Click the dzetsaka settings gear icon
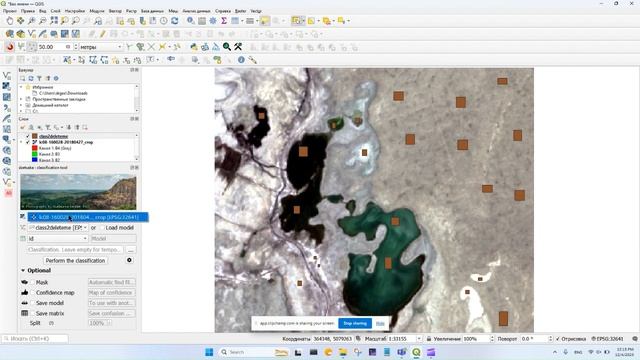 pos(129,260)
